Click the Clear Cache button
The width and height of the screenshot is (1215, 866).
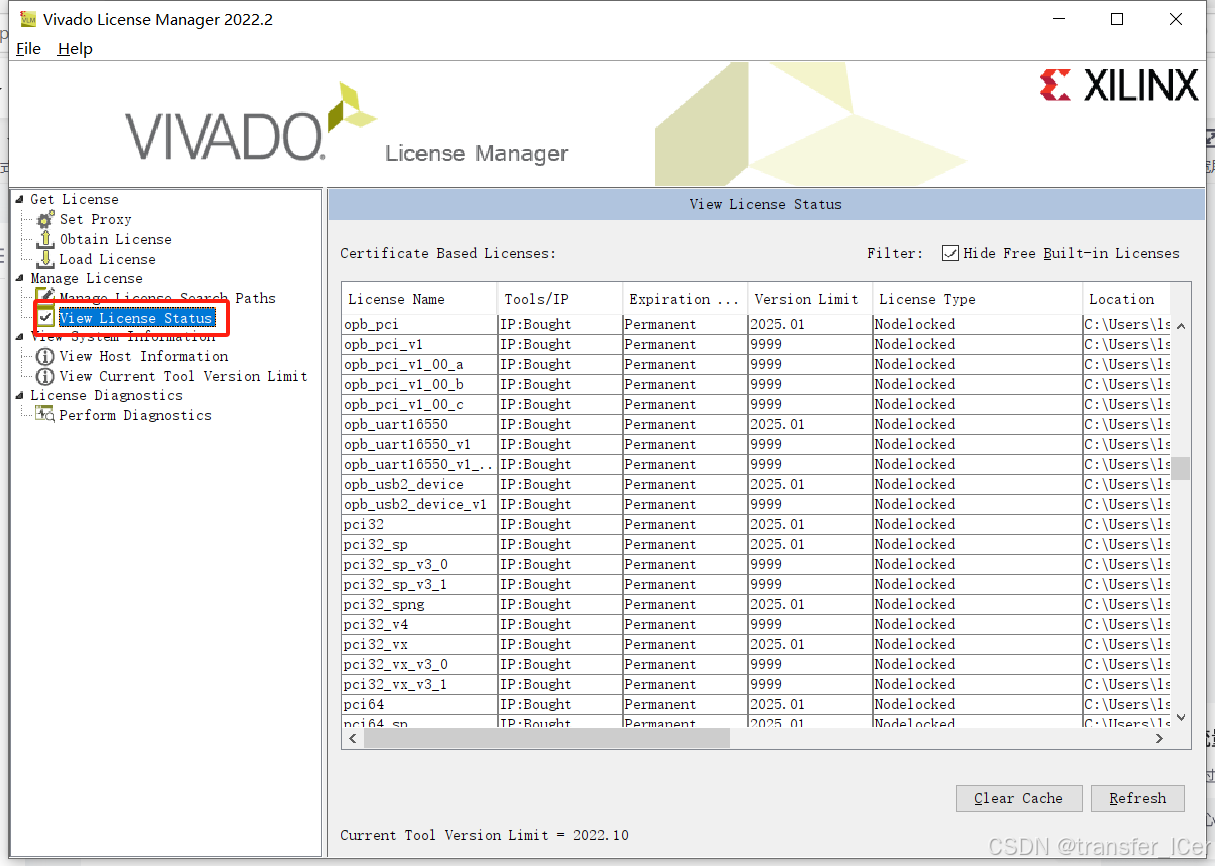(1018, 798)
